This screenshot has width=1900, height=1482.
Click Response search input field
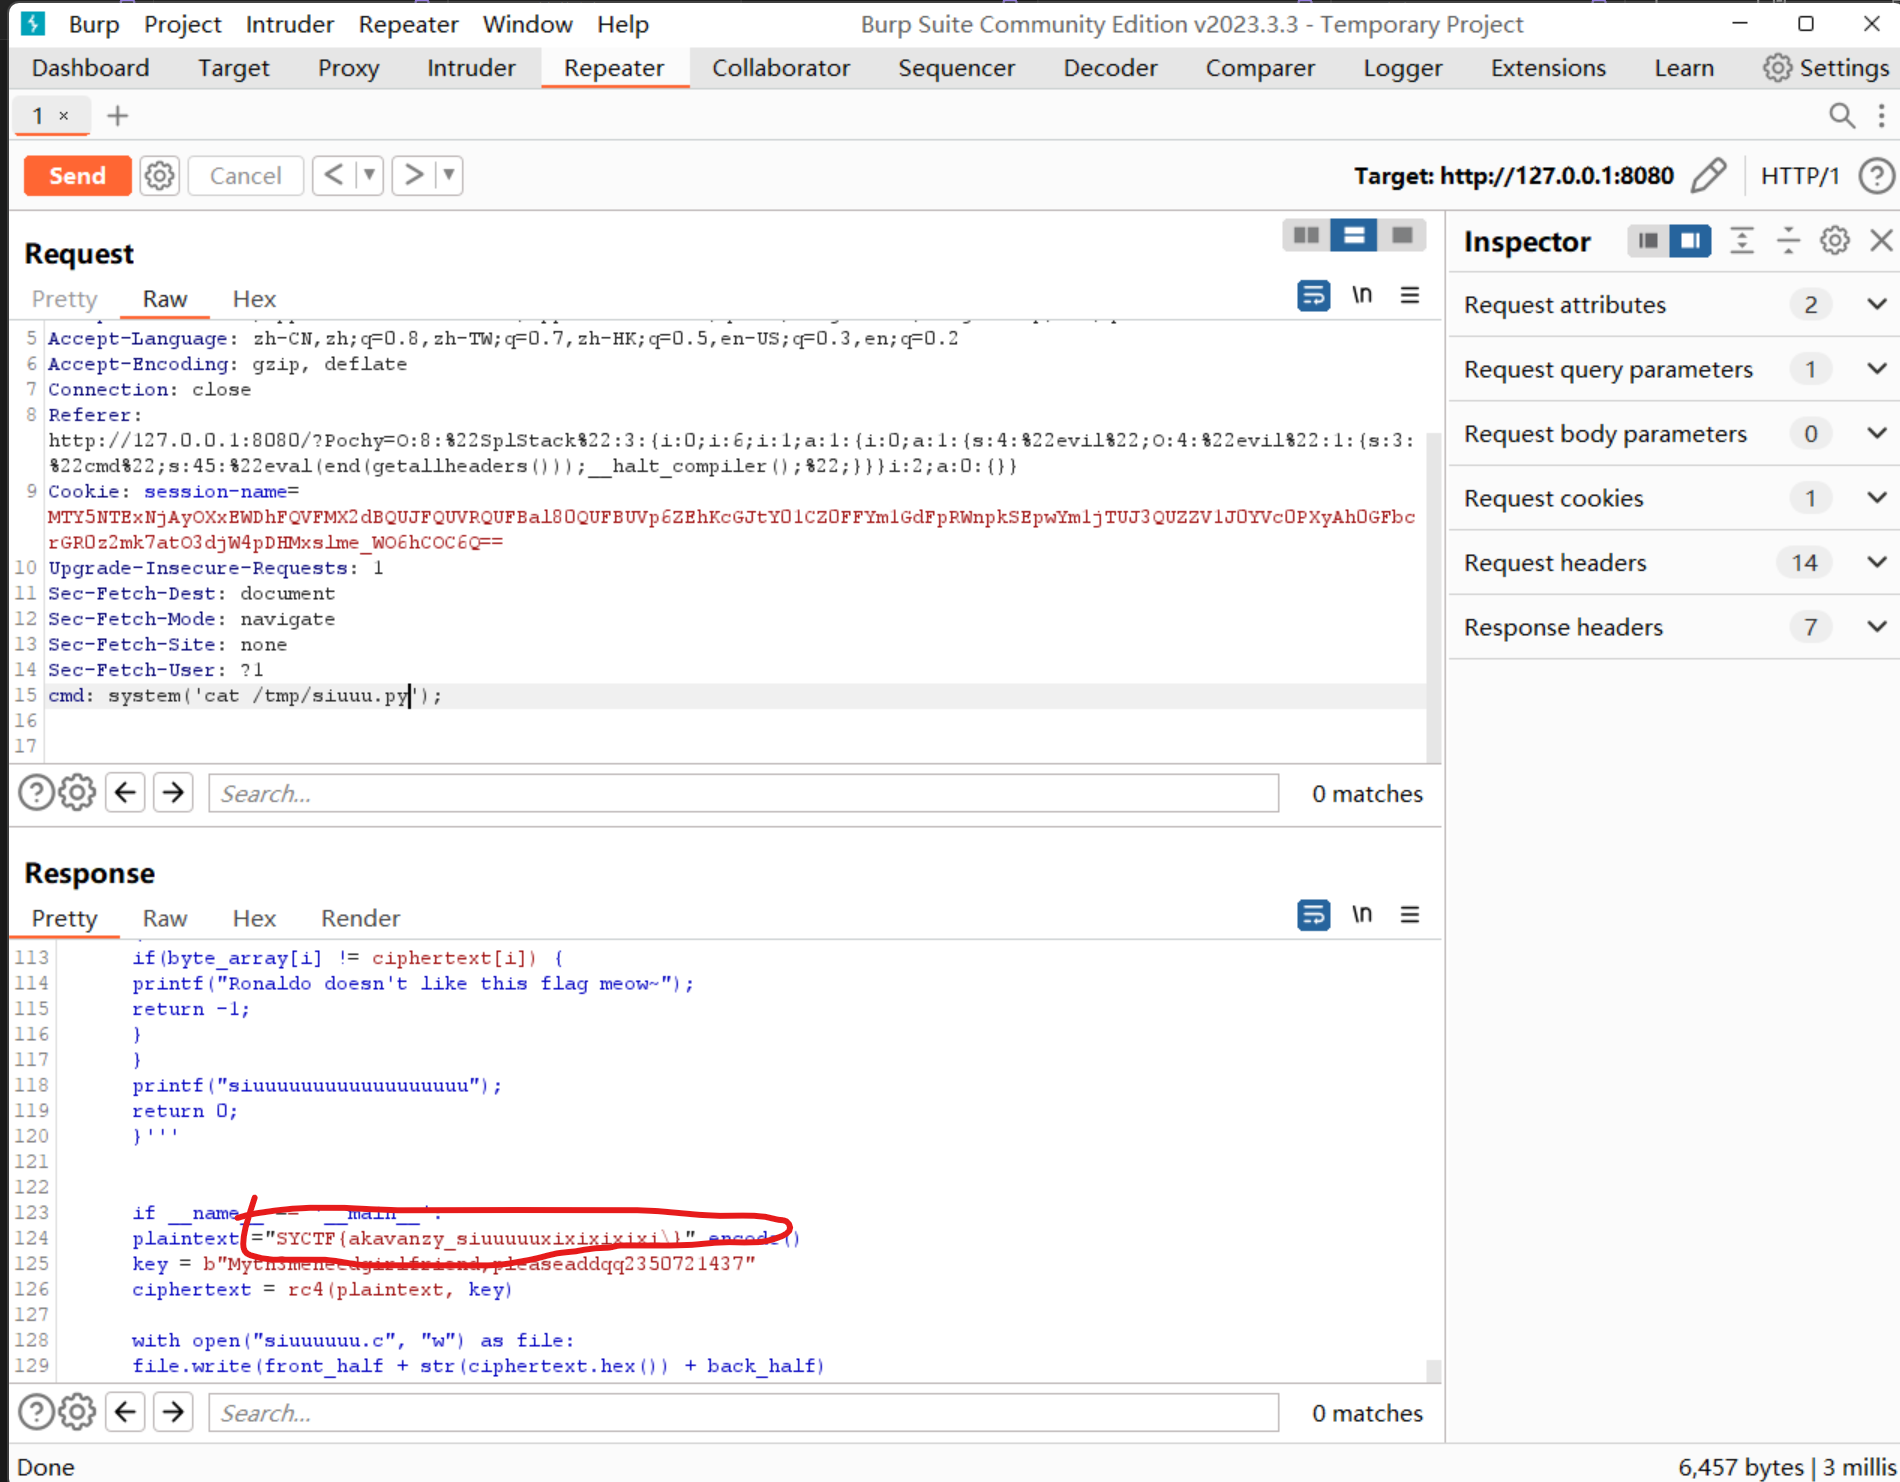point(743,1412)
